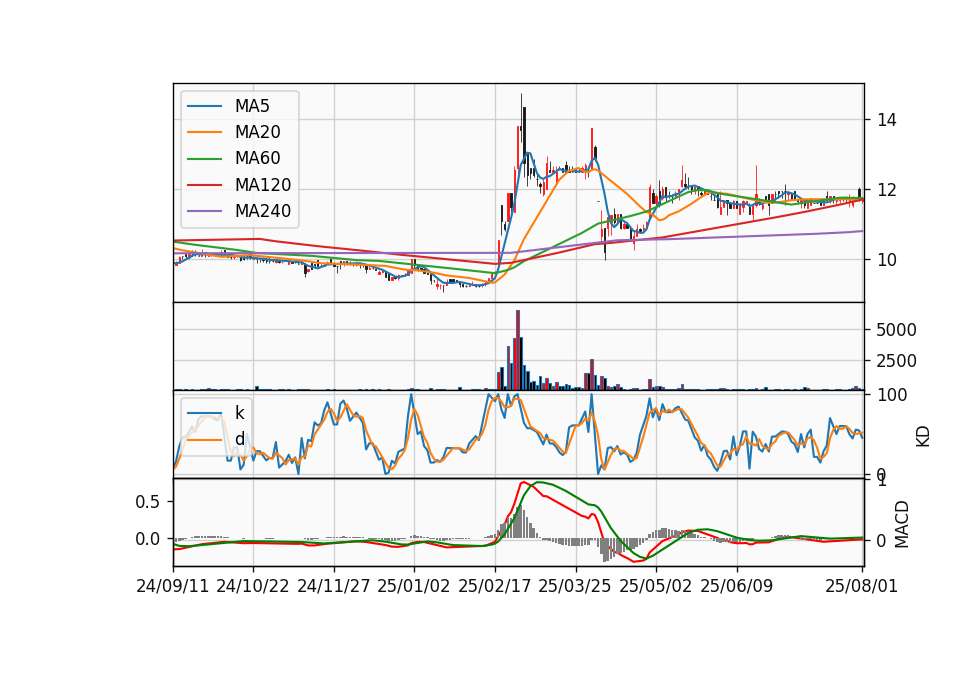Viewport: 960px width, 690px height.
Task: Click the MA60 legend label
Action: (257, 159)
